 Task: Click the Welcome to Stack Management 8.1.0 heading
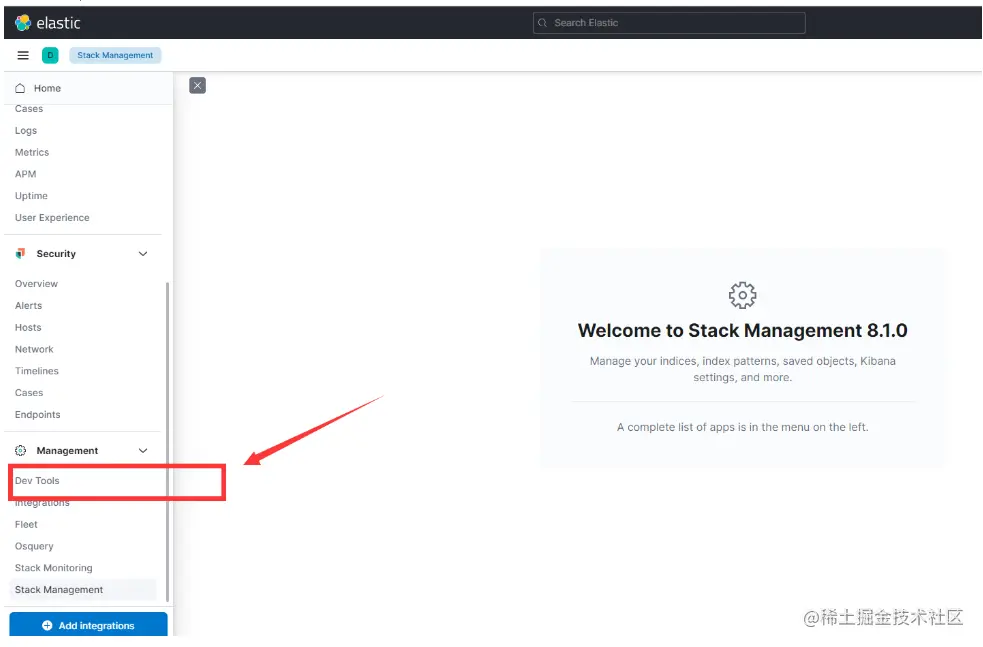(x=742, y=330)
